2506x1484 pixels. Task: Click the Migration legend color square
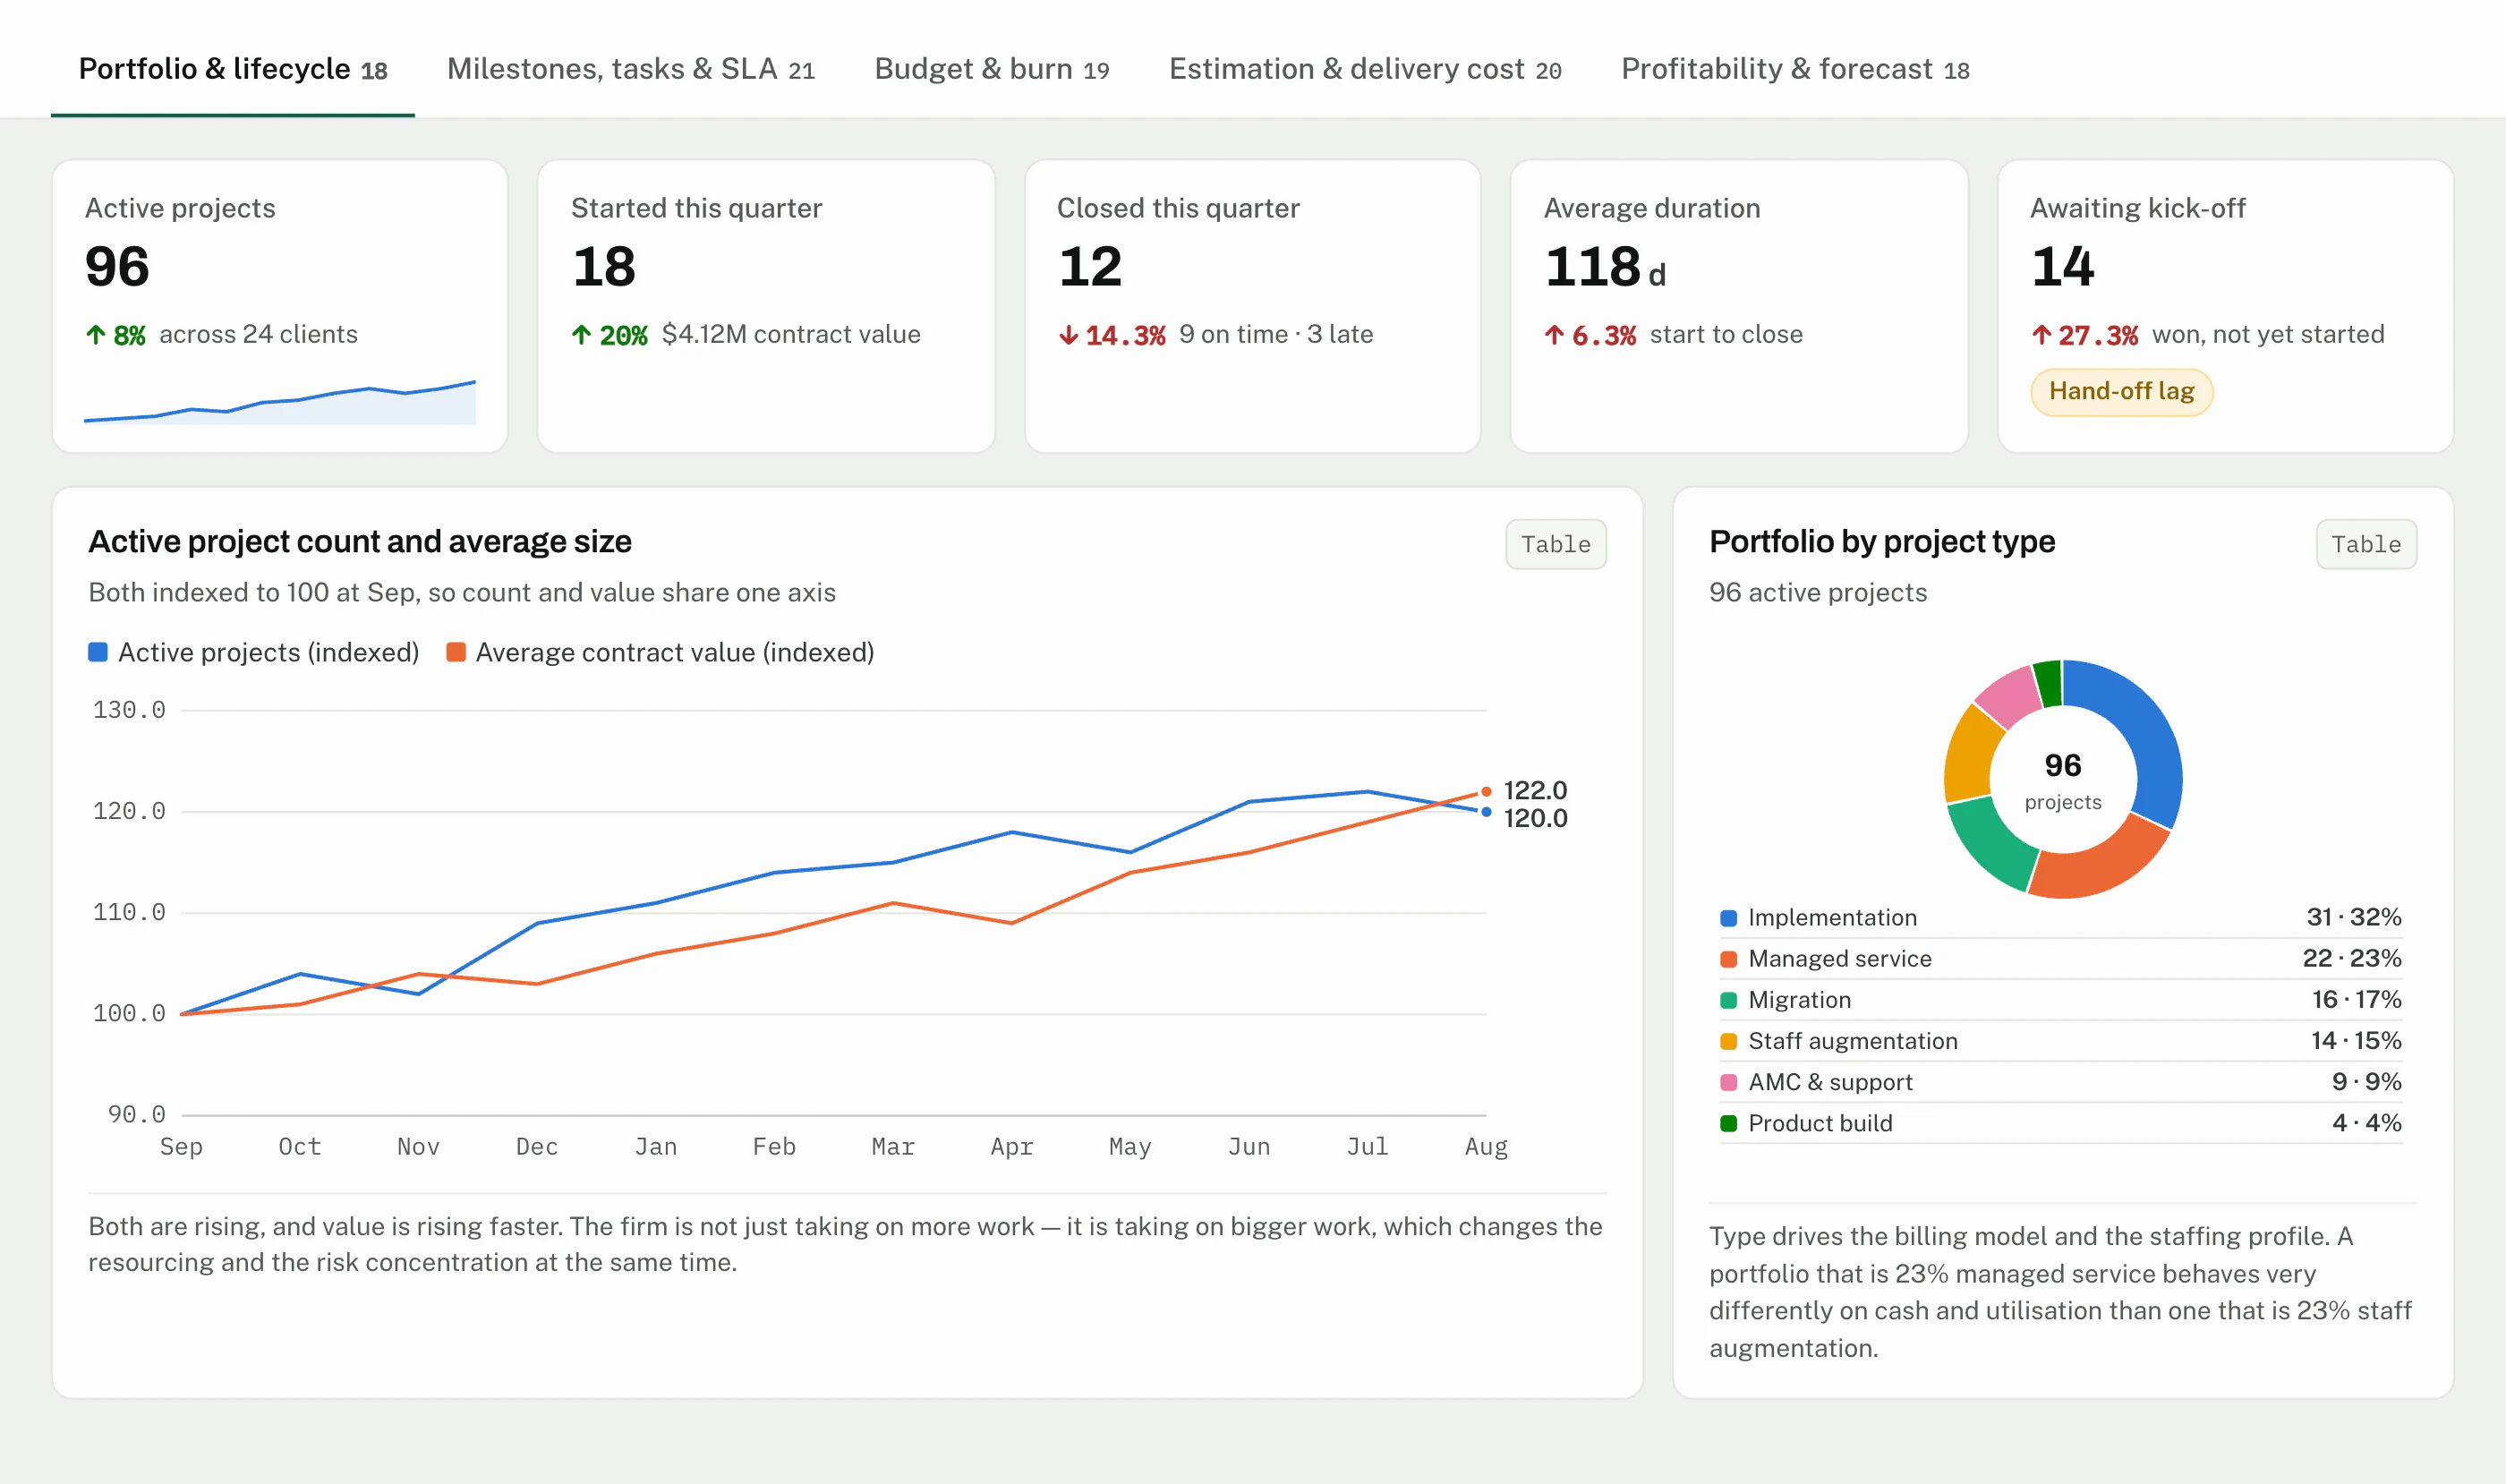tap(1728, 1000)
